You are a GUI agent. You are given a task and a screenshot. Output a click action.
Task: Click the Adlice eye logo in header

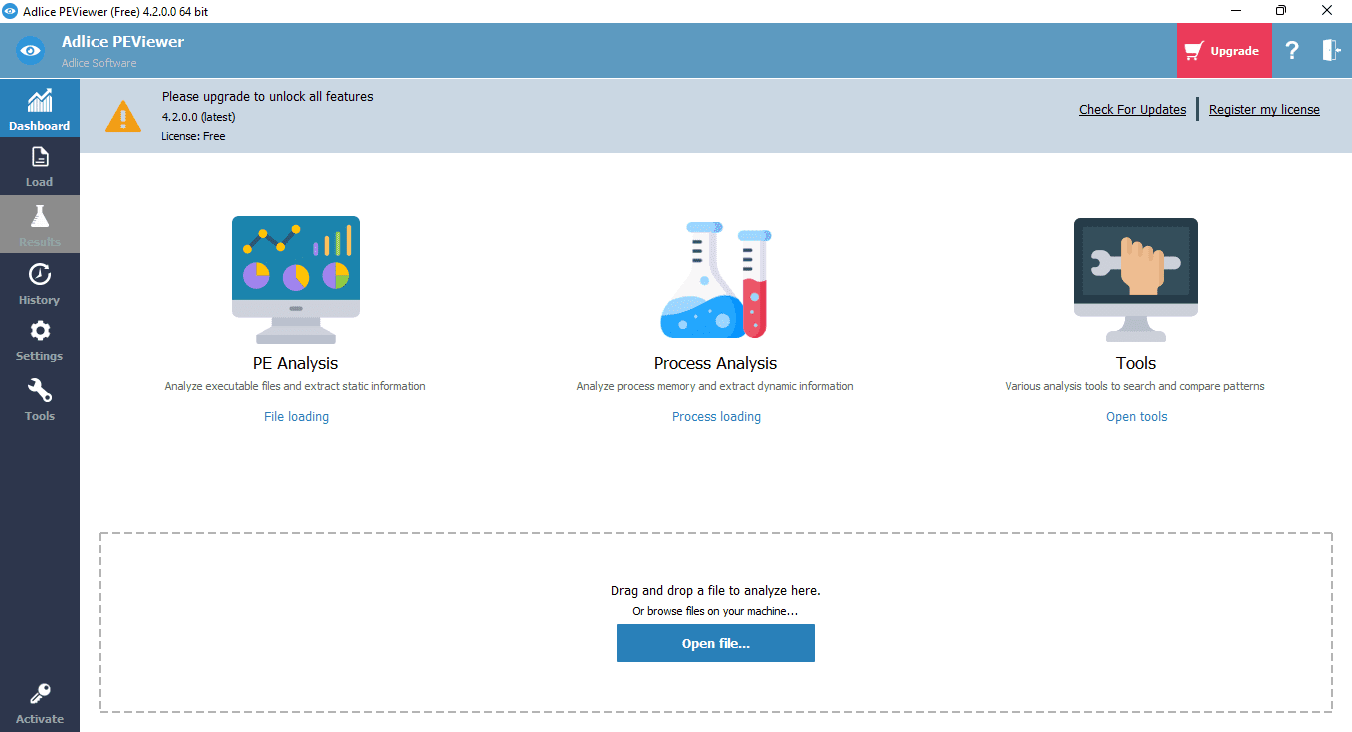pyautogui.click(x=31, y=51)
